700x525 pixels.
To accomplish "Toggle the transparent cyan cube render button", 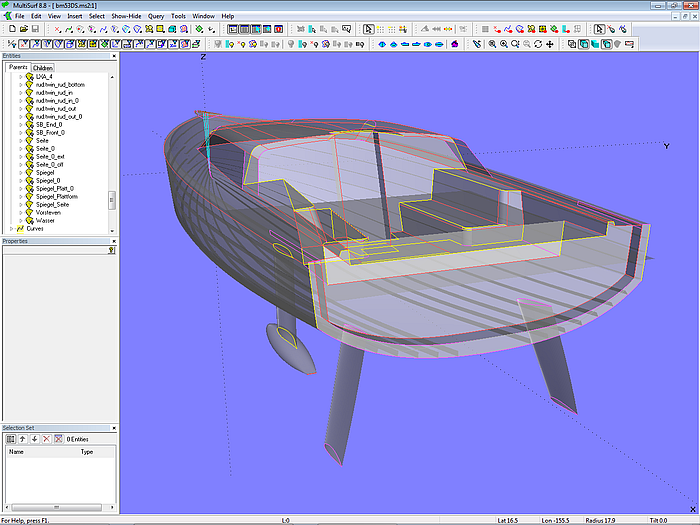I will (607, 44).
